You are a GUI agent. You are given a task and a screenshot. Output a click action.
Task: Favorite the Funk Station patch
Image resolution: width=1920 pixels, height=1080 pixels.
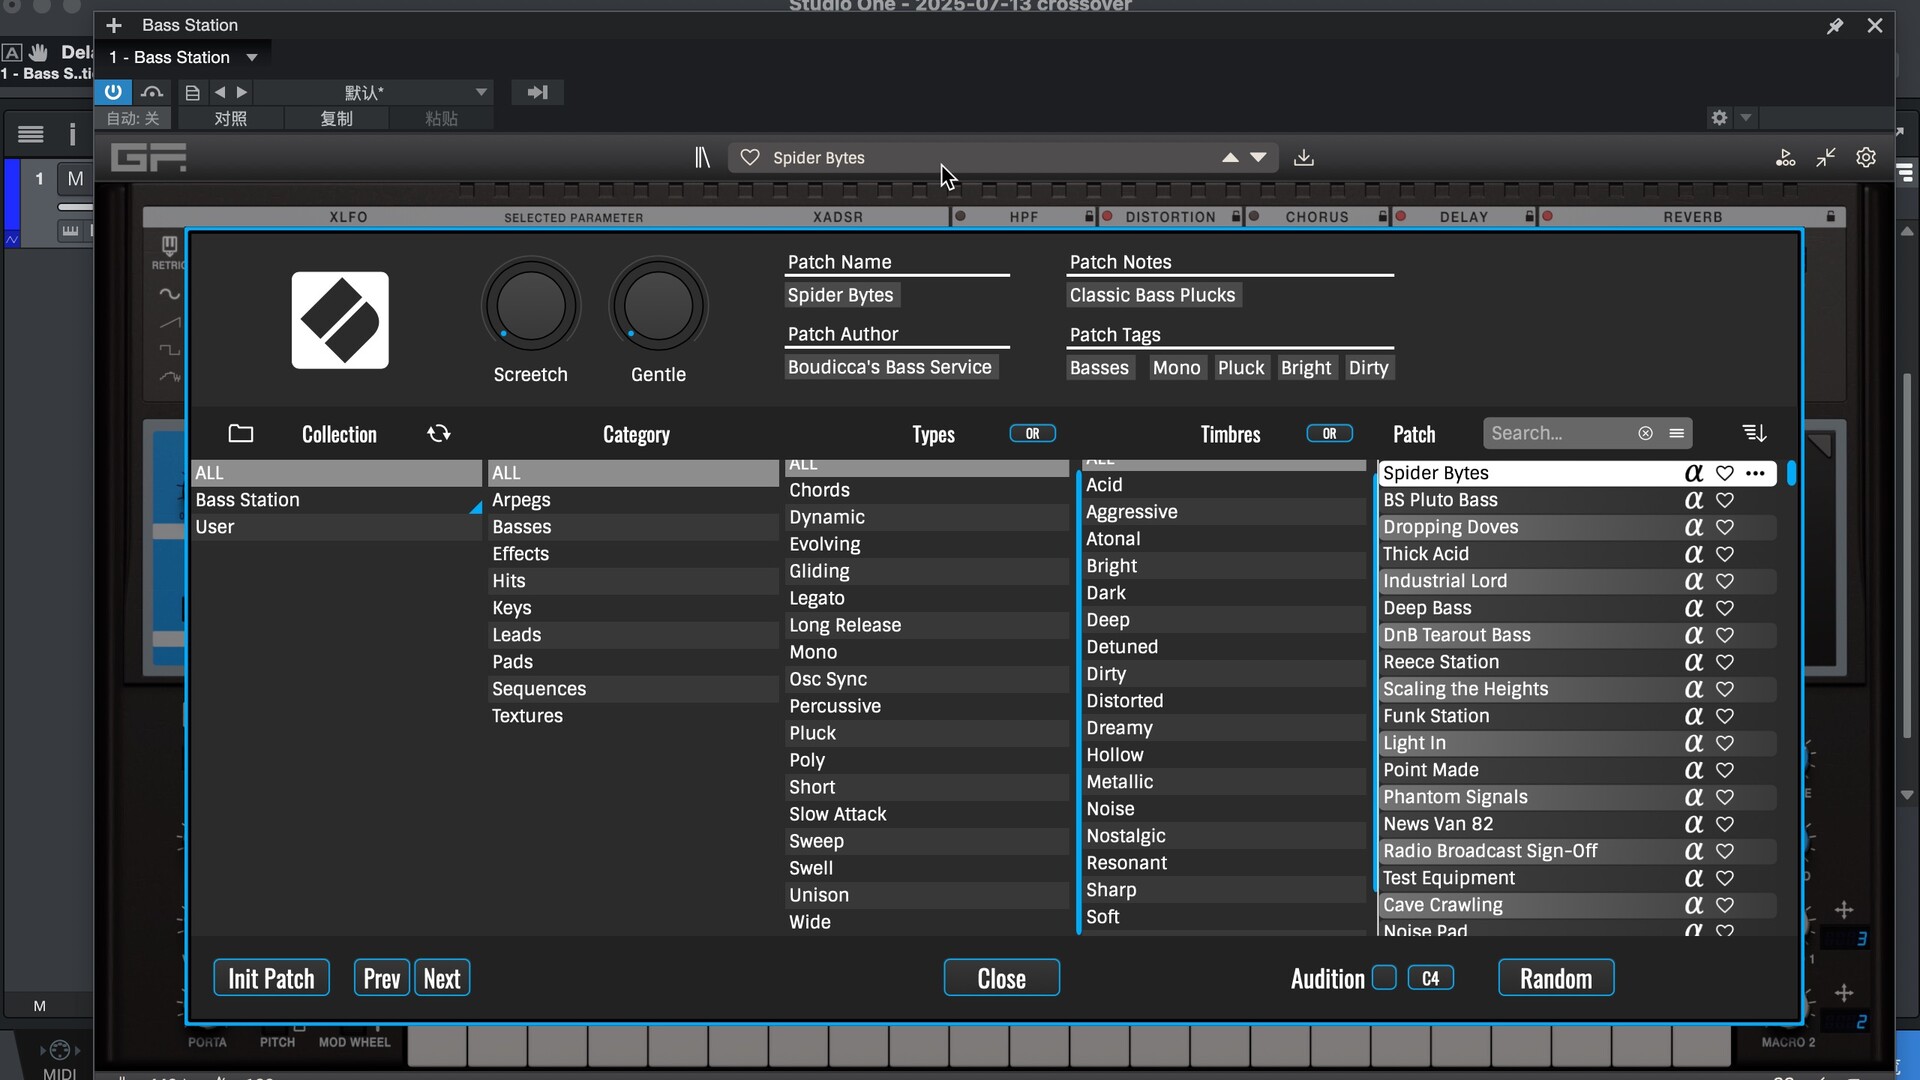1725,716
